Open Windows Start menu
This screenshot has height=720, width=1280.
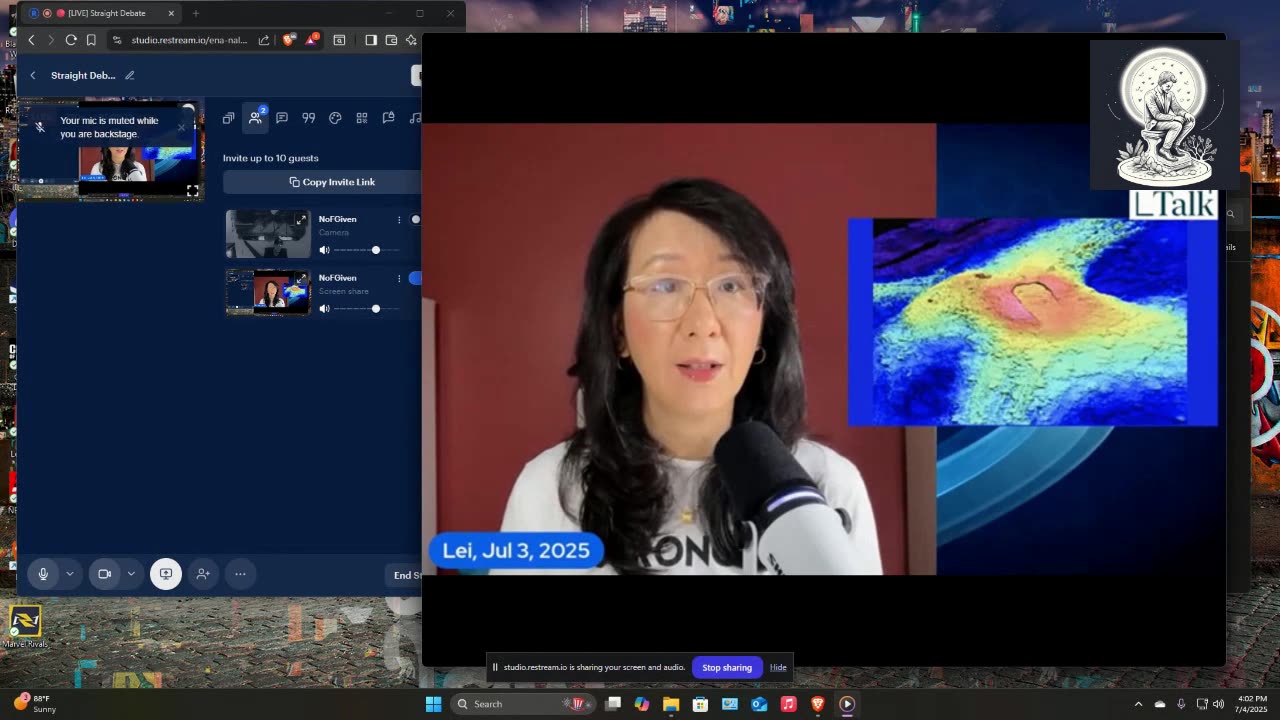point(433,704)
